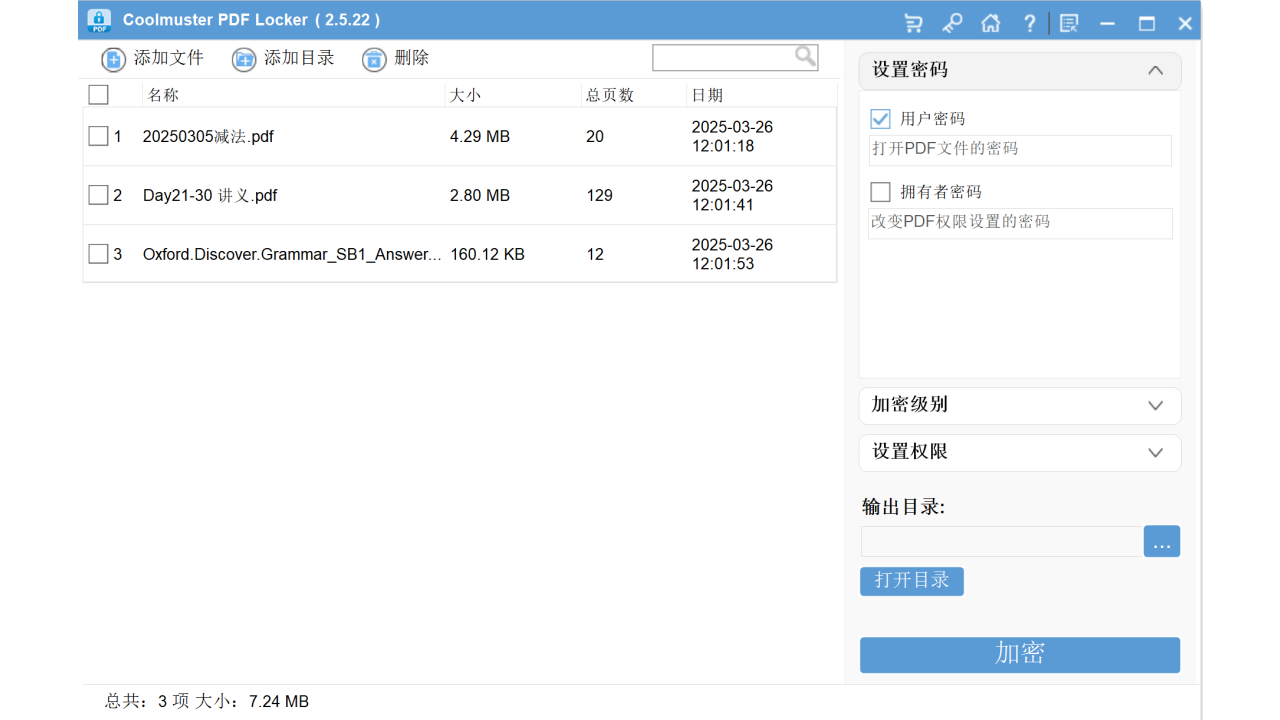Click the Add Files icon
Screen dimensions: 1280x720
click(113, 59)
